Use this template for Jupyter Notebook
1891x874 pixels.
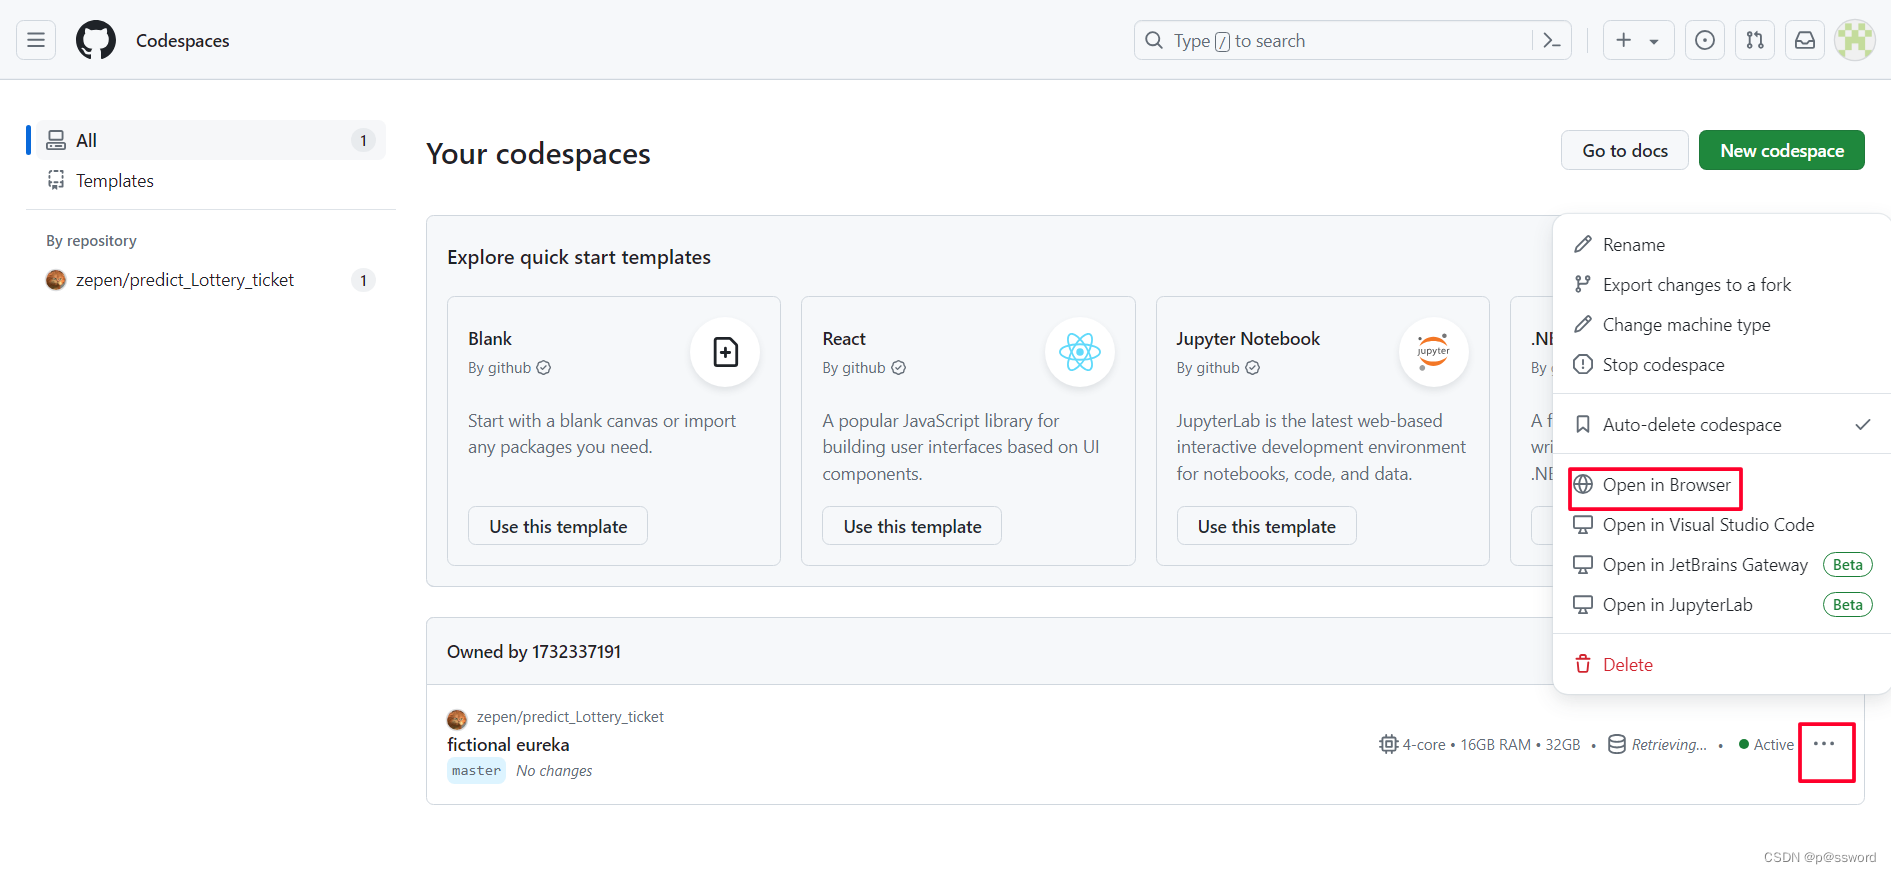pyautogui.click(x=1266, y=526)
